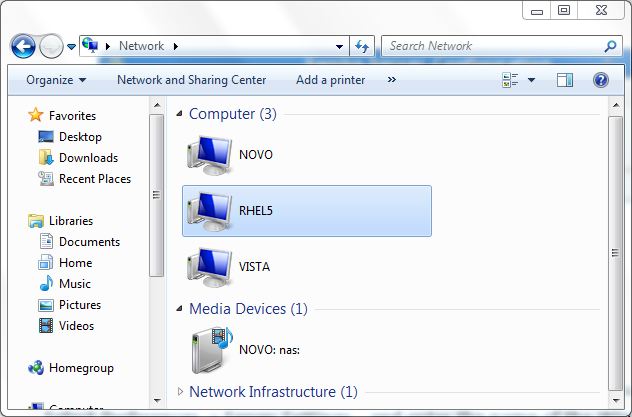Click main pane scroll down arrow
Viewport: 632px width, 417px height.
(x=616, y=400)
